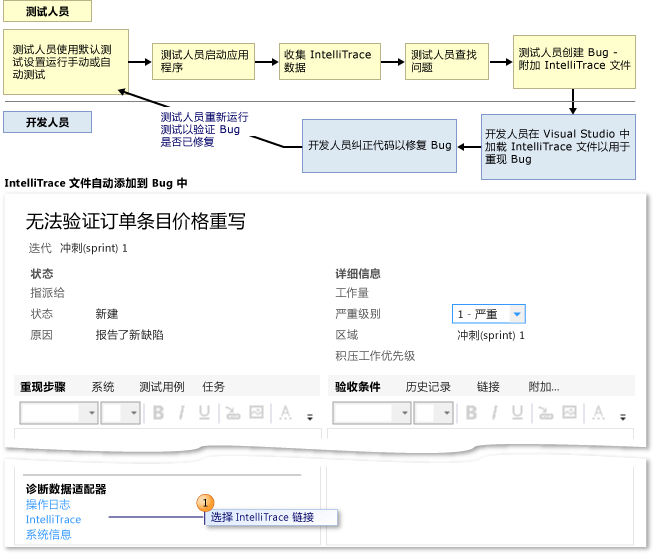
Task: Click the 原因 value 报告了新缺陷
Action: pyautogui.click(x=129, y=335)
